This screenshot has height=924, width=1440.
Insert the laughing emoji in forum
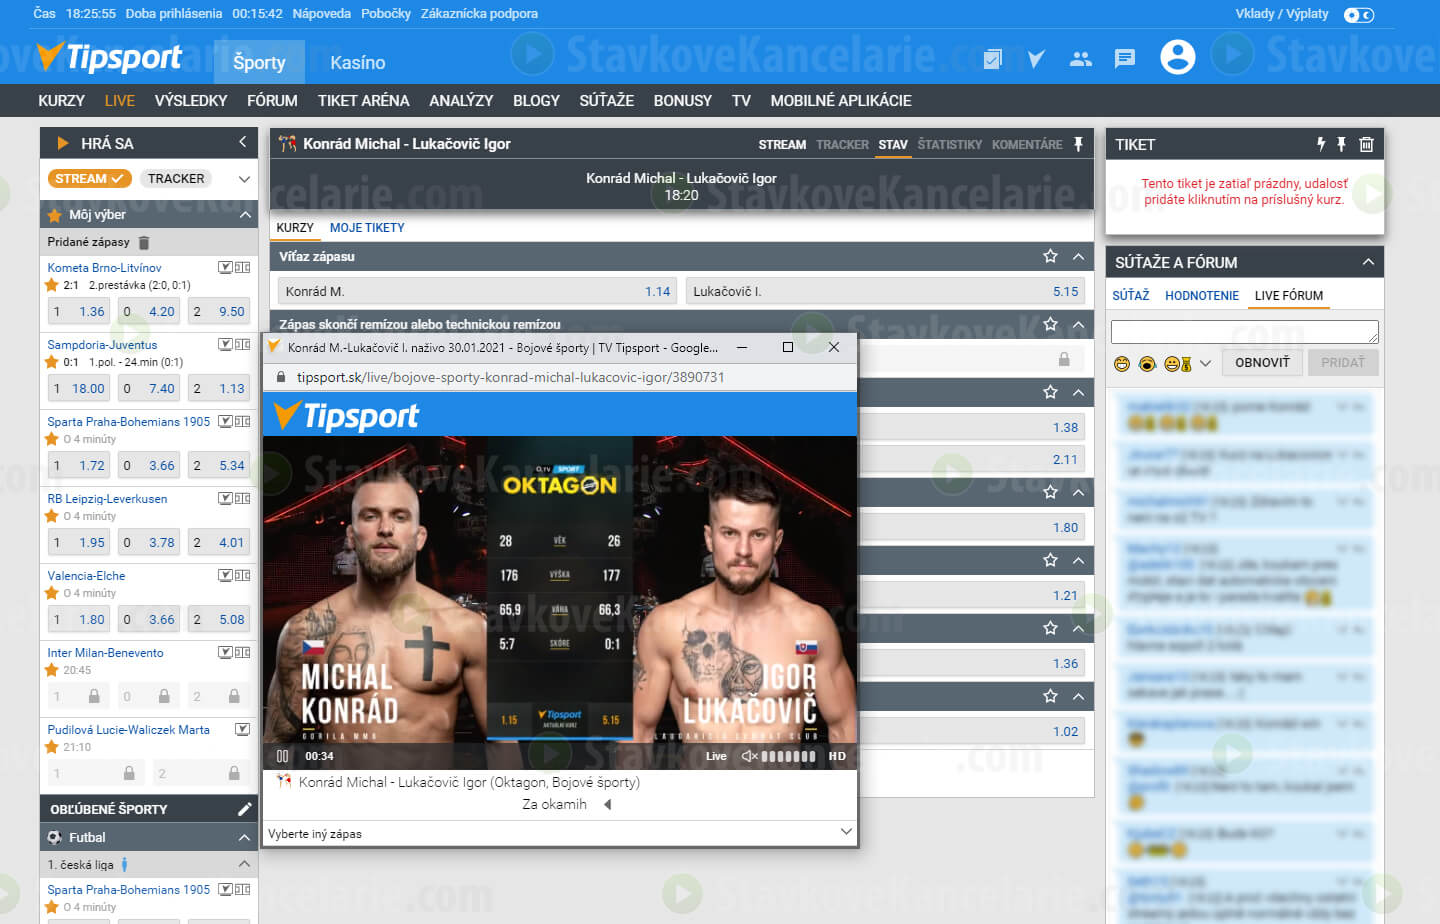click(x=1122, y=364)
